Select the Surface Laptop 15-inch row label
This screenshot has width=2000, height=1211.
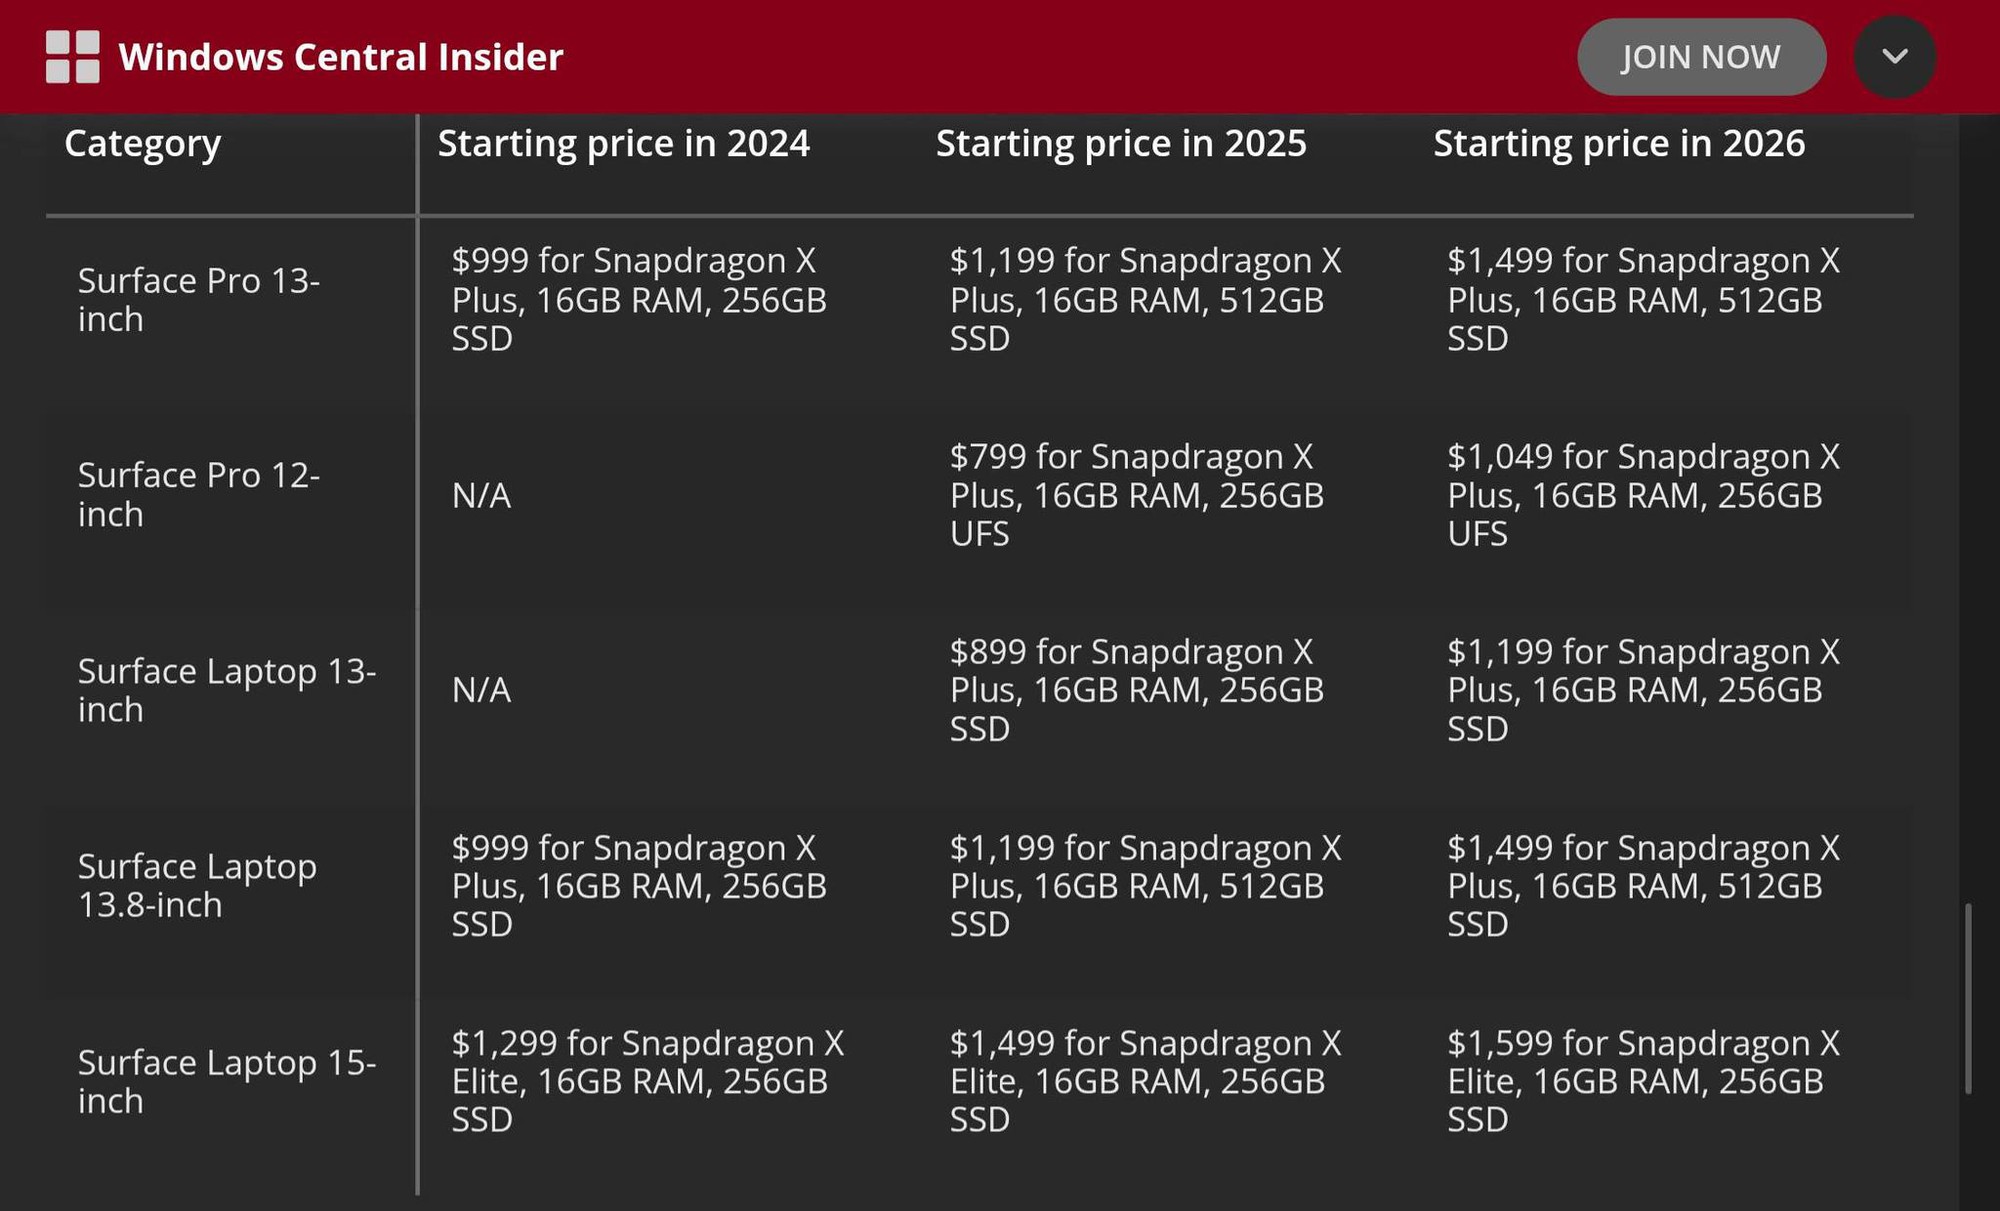click(227, 1081)
